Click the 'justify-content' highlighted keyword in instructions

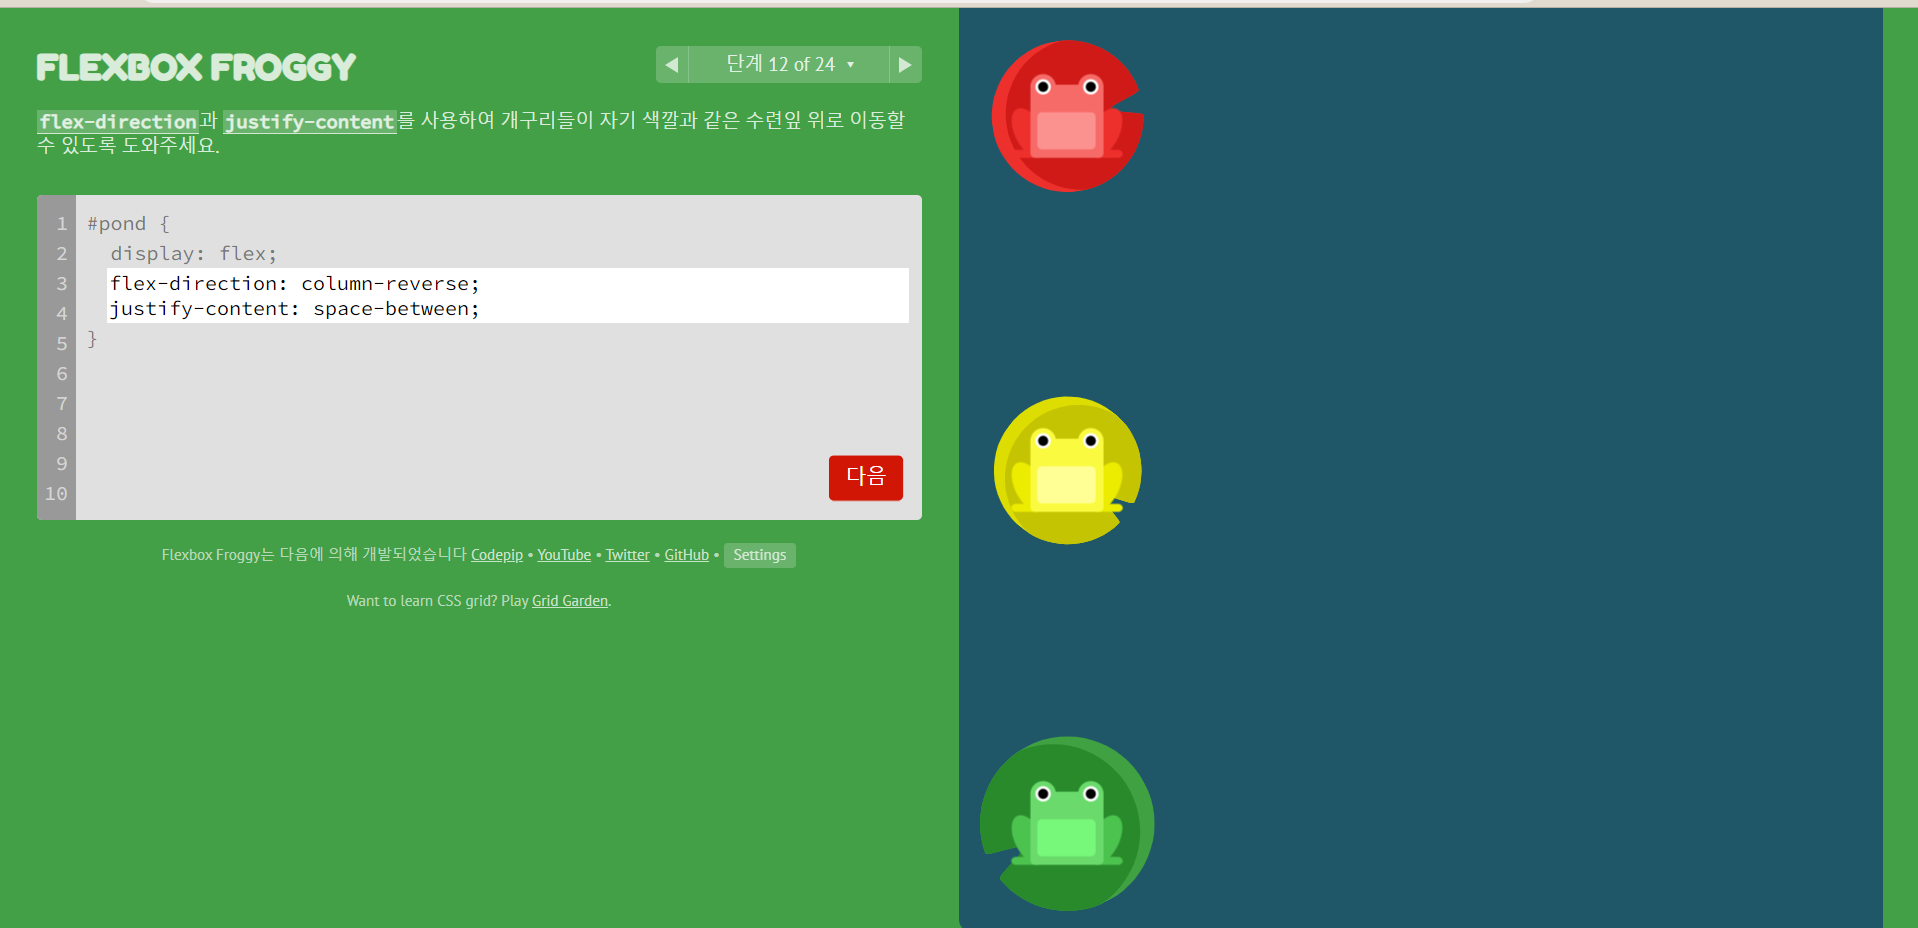309,122
